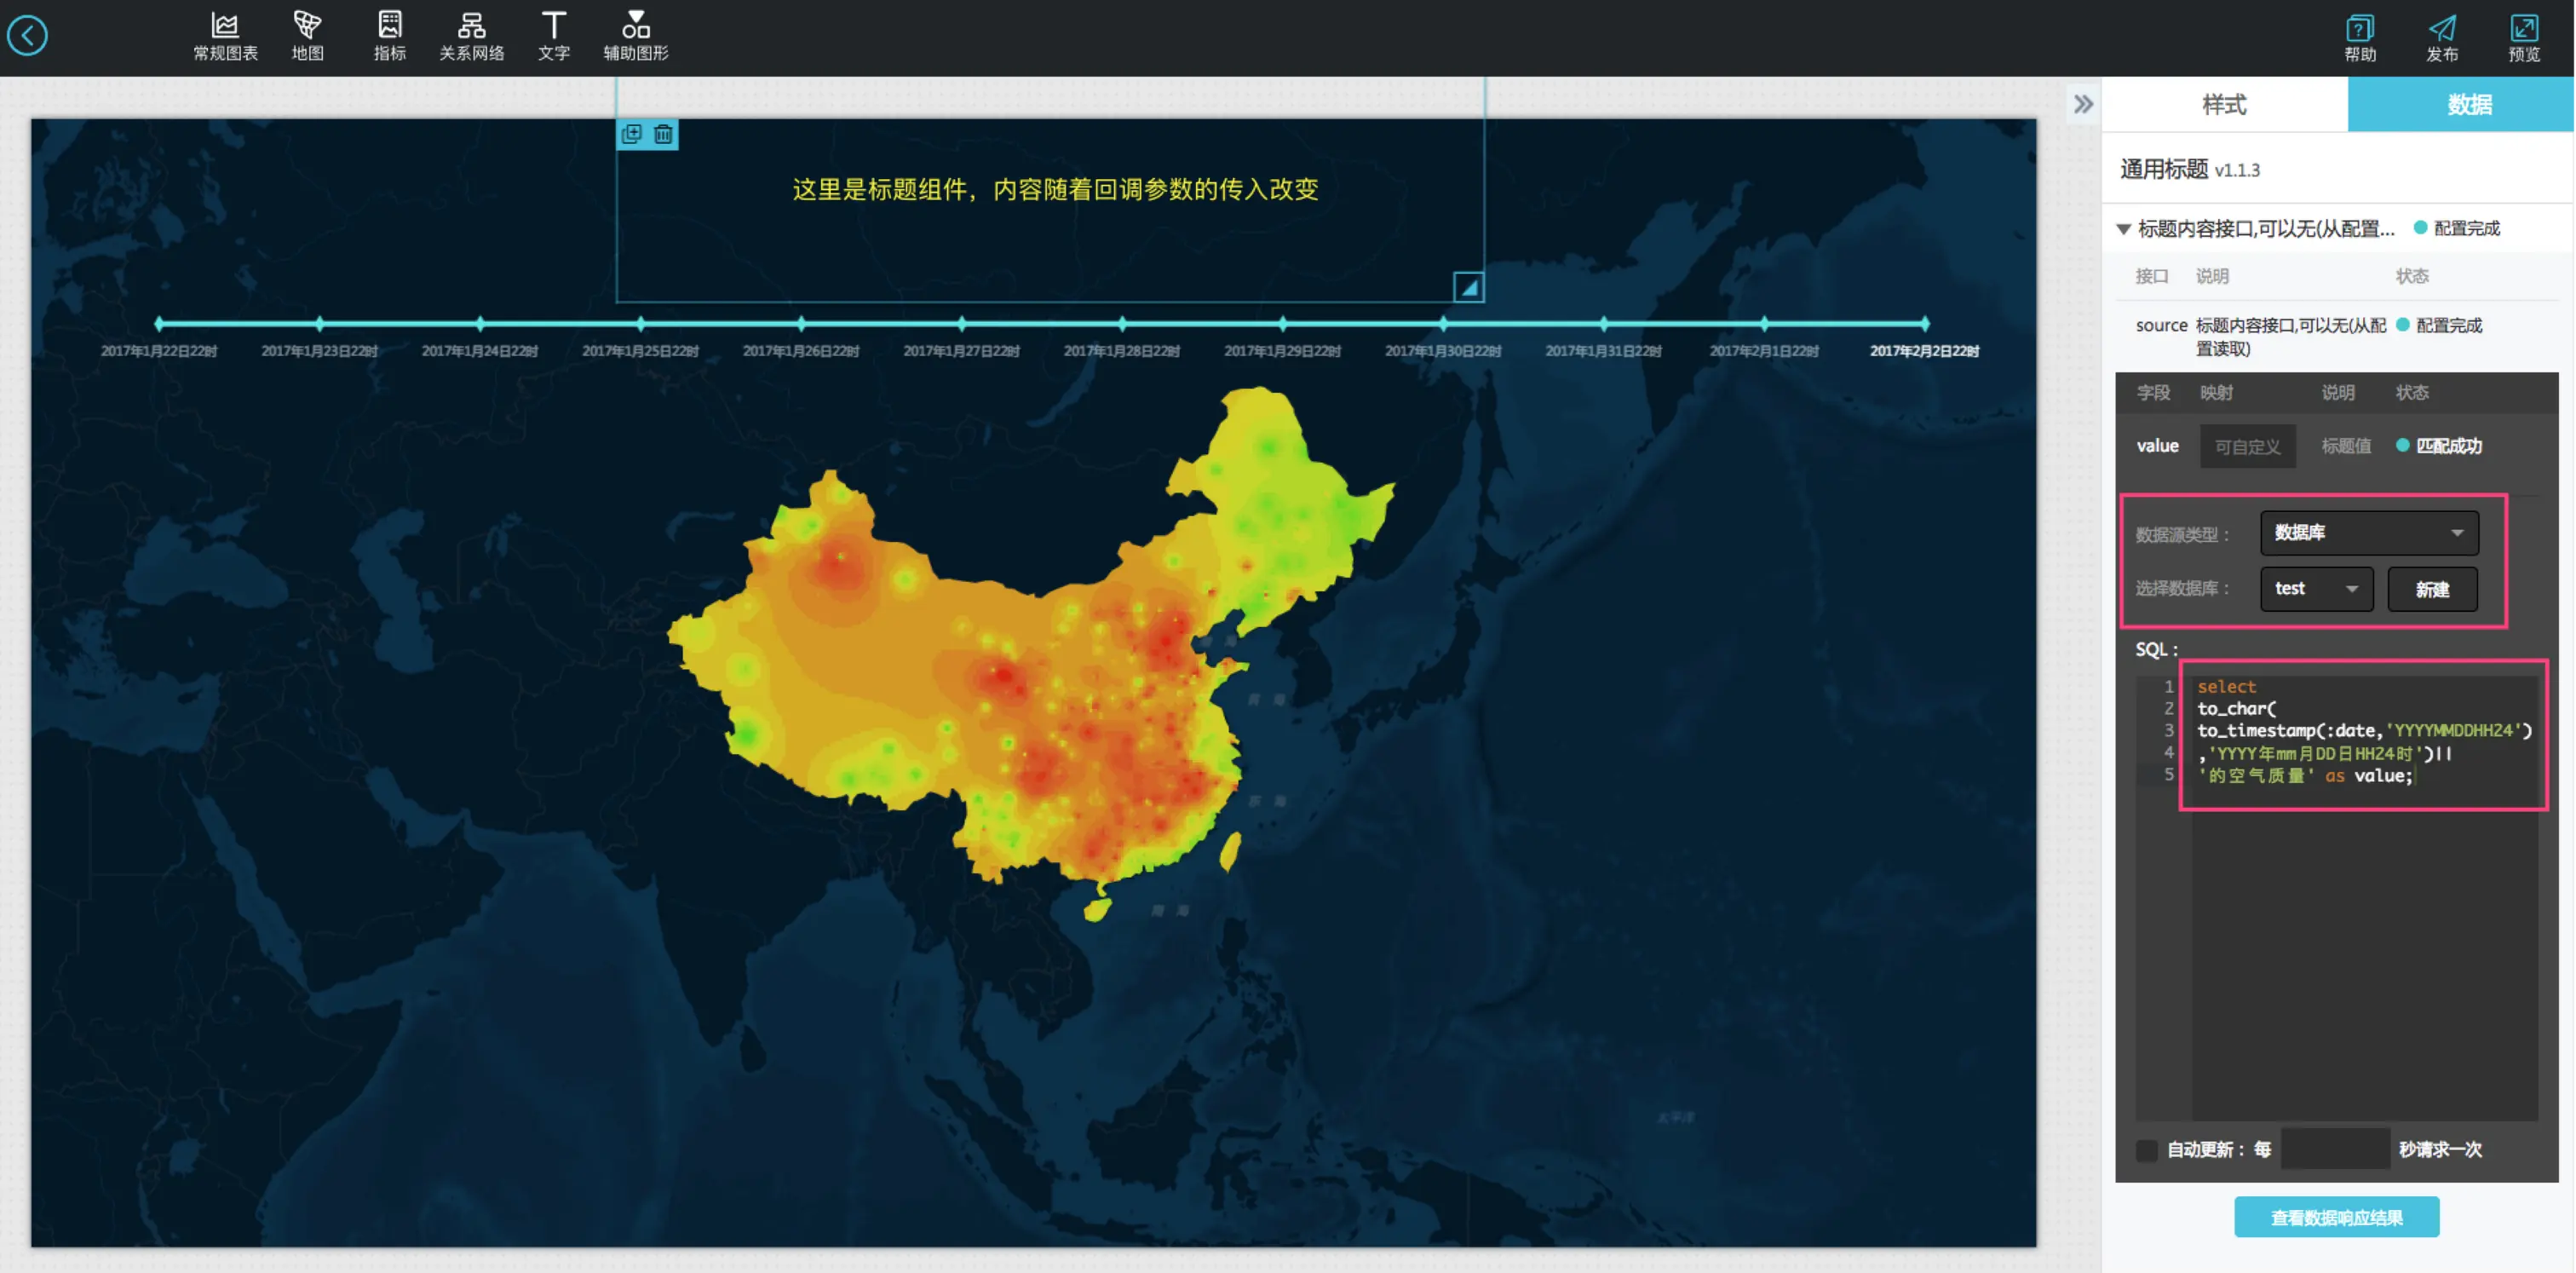The image size is (2576, 1273).
Task: Duplicate the selected title widget with copy icon
Action: [x=631, y=134]
